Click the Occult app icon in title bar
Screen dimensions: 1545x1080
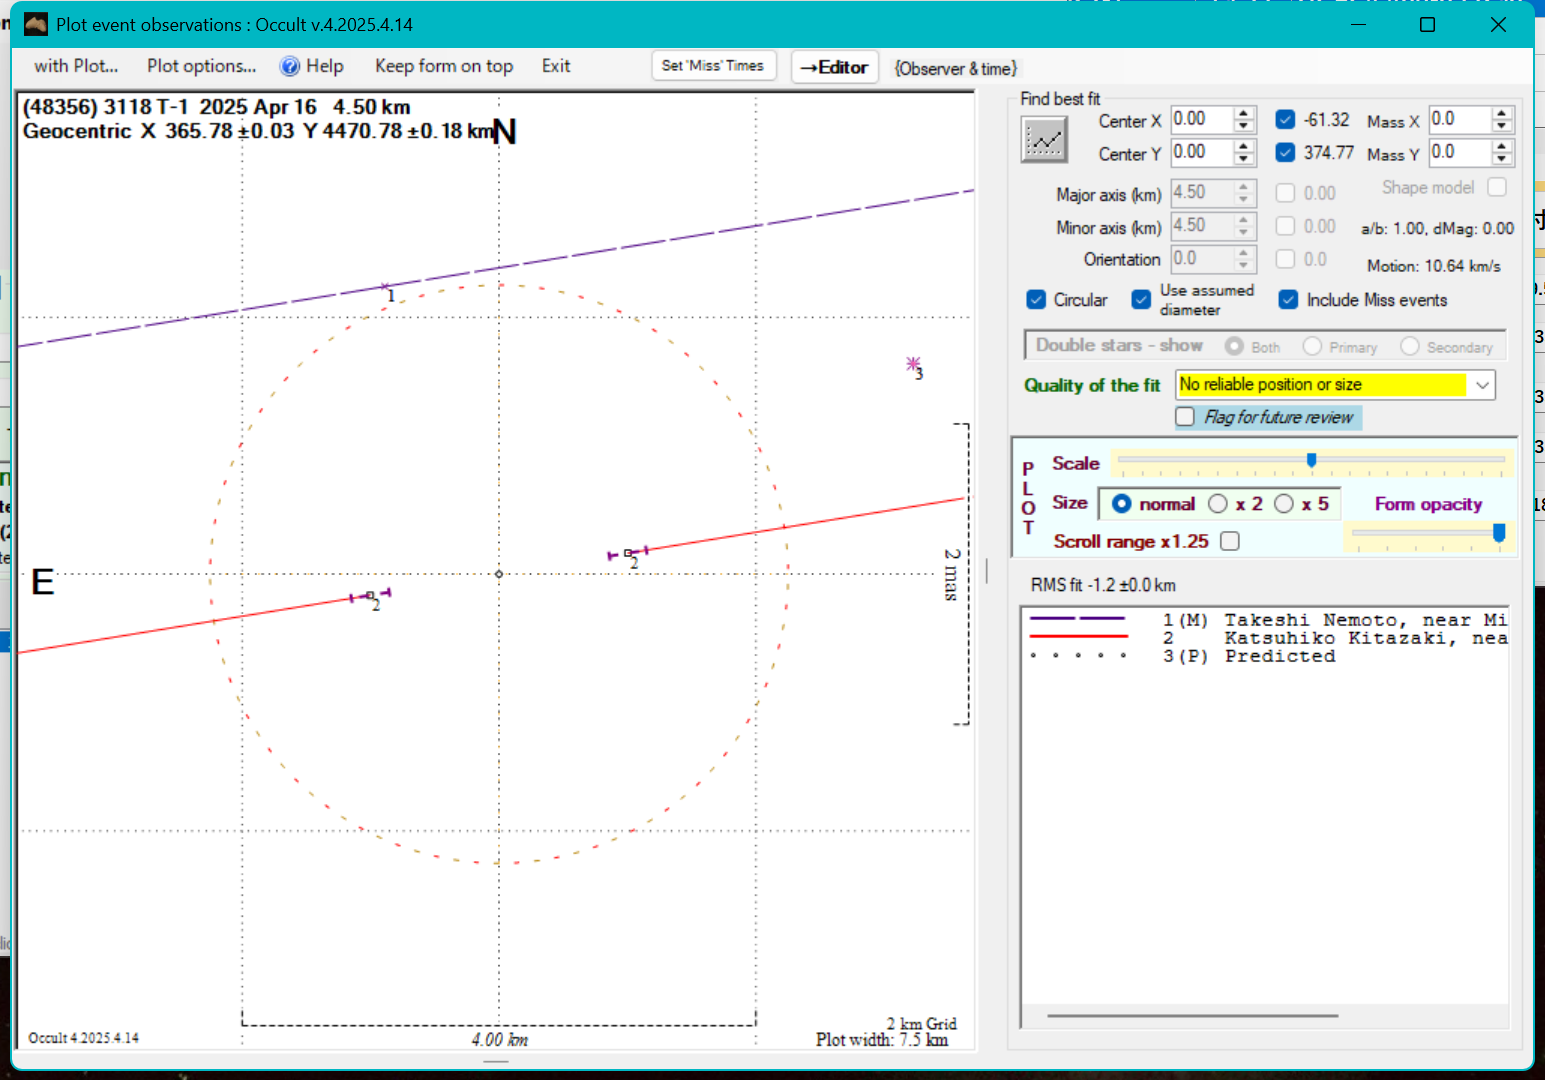[36, 24]
